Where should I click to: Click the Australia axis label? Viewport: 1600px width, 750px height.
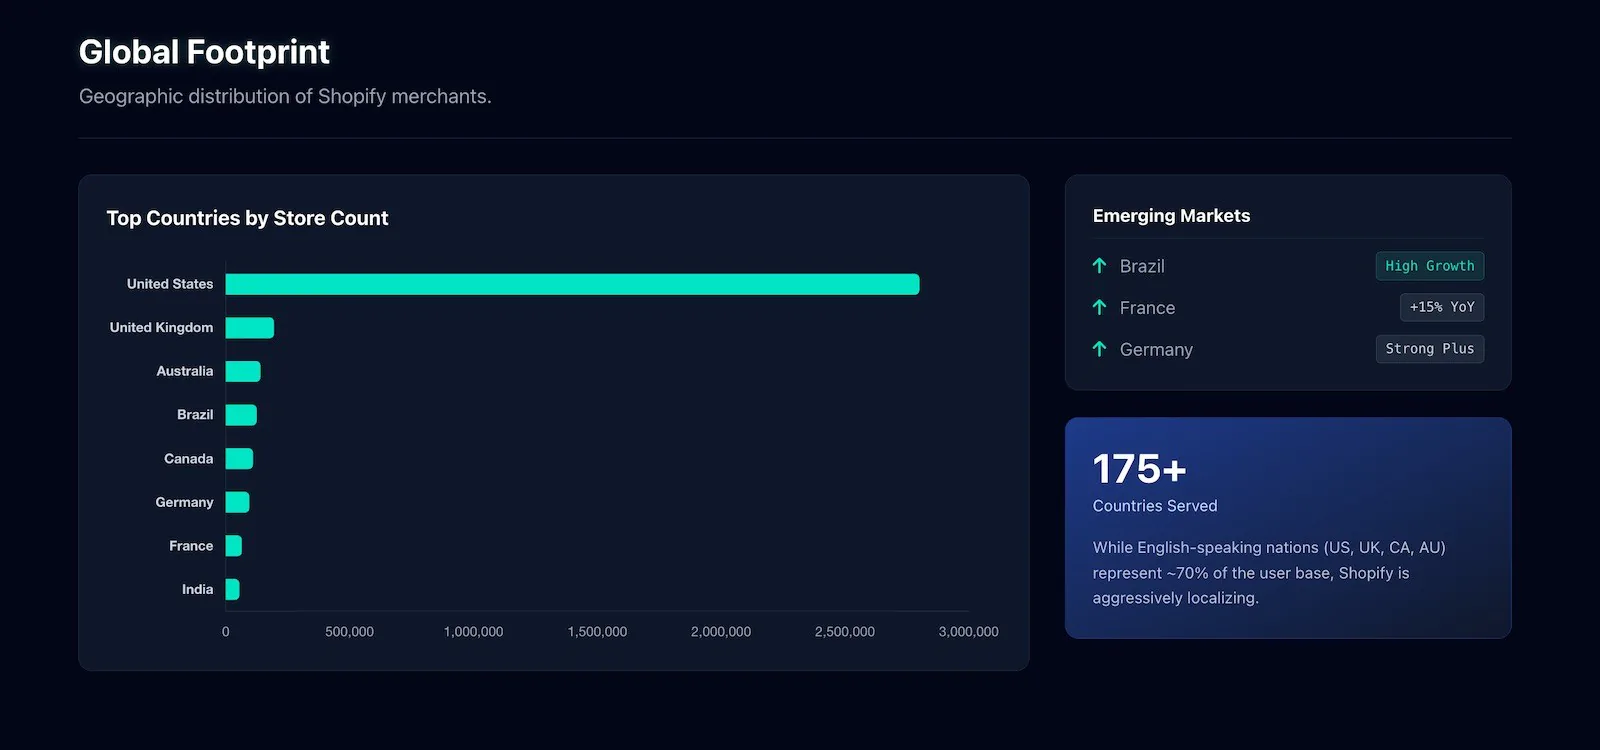pos(185,371)
